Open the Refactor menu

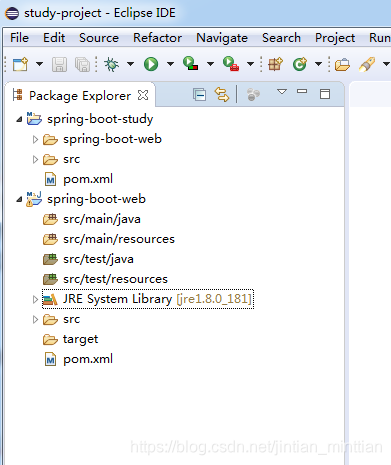point(157,38)
